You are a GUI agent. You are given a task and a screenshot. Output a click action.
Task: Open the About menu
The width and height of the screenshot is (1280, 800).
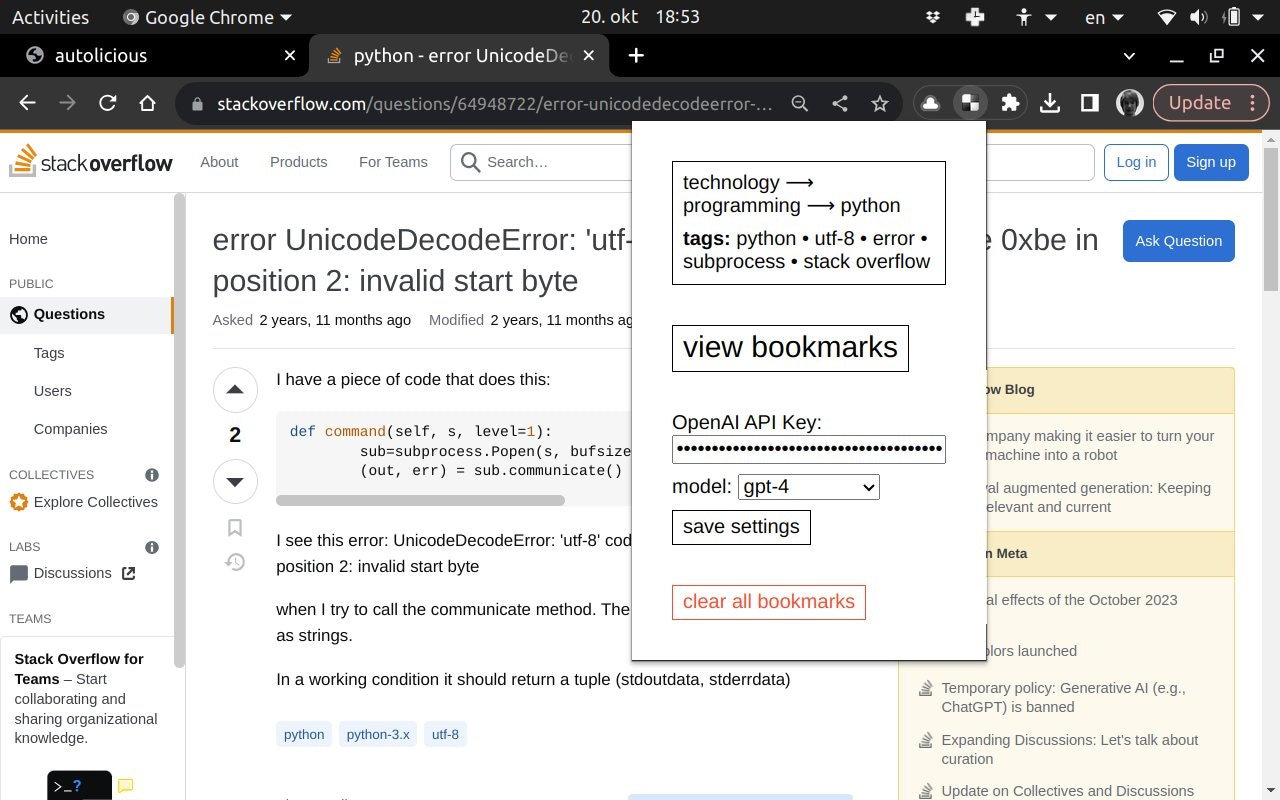point(219,162)
